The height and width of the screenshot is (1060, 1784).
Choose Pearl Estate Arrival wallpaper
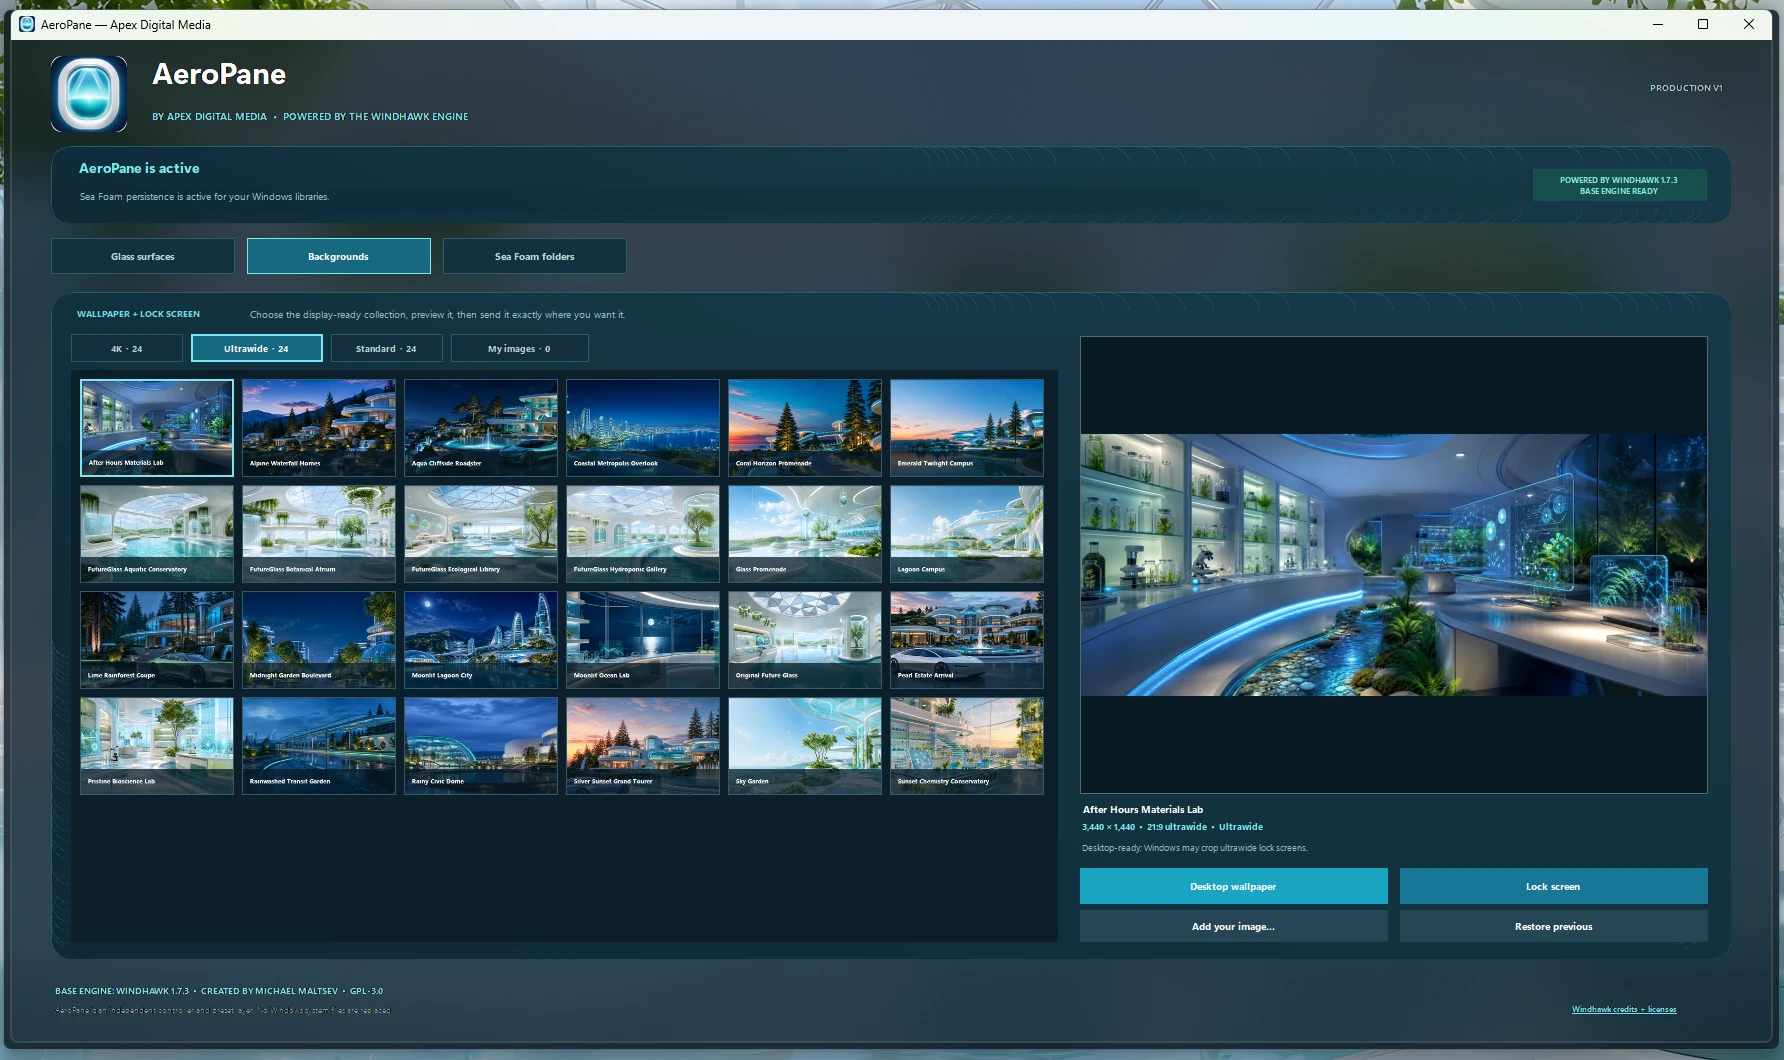coord(967,640)
